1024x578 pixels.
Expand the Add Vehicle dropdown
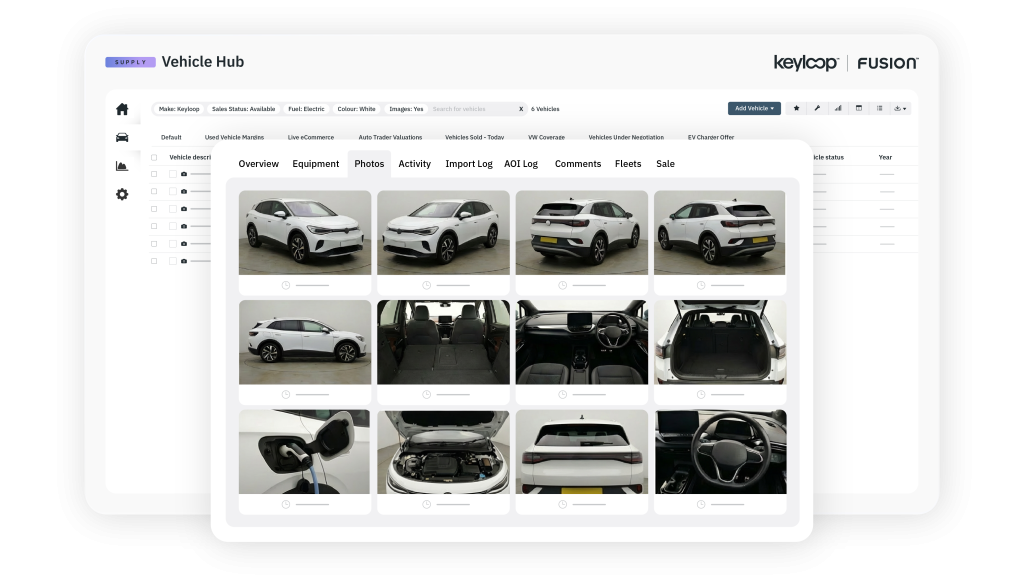click(754, 108)
